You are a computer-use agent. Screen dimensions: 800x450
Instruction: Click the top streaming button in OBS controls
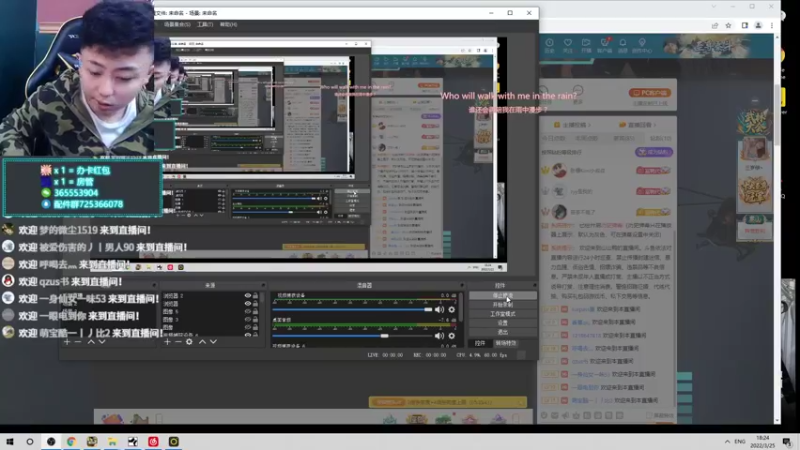[503, 295]
